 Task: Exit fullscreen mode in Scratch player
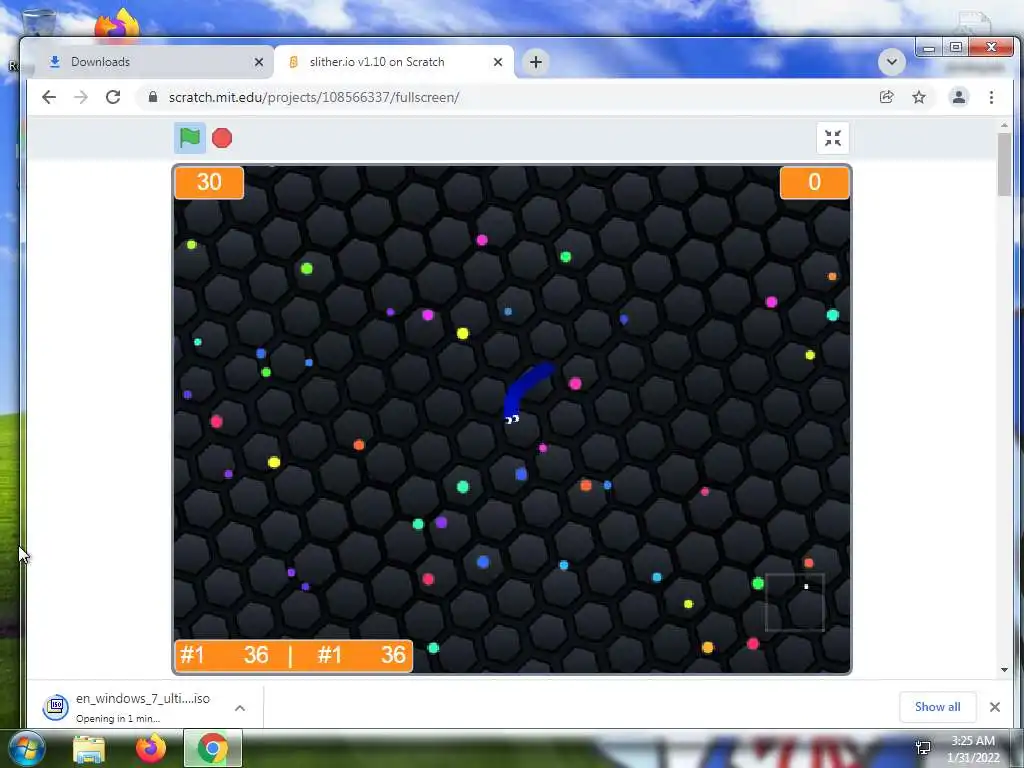833,138
